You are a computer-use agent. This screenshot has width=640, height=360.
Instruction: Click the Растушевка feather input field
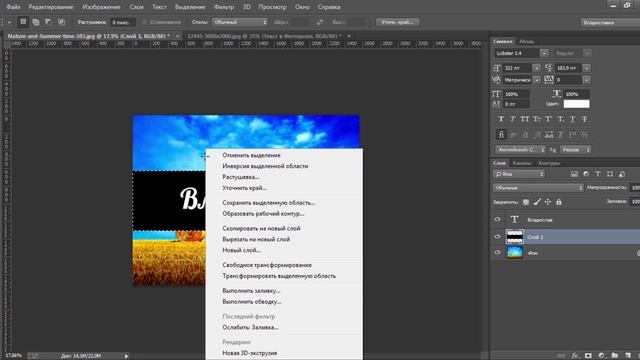123,22
